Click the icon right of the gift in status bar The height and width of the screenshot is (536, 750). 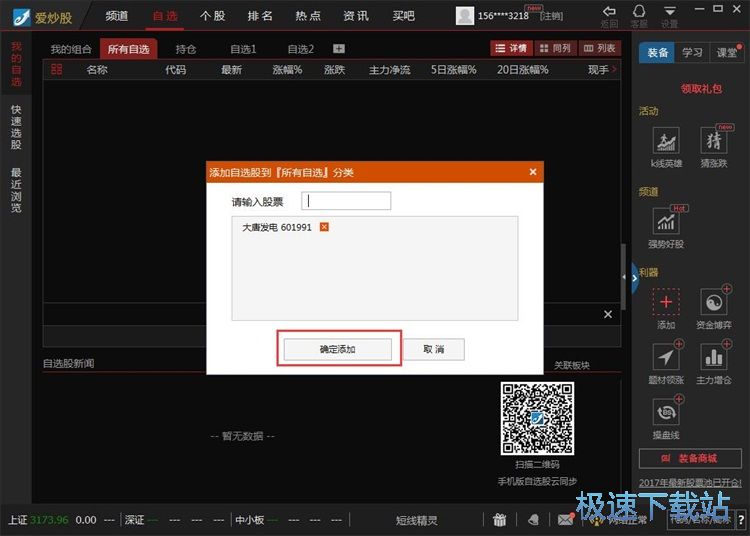[533, 519]
